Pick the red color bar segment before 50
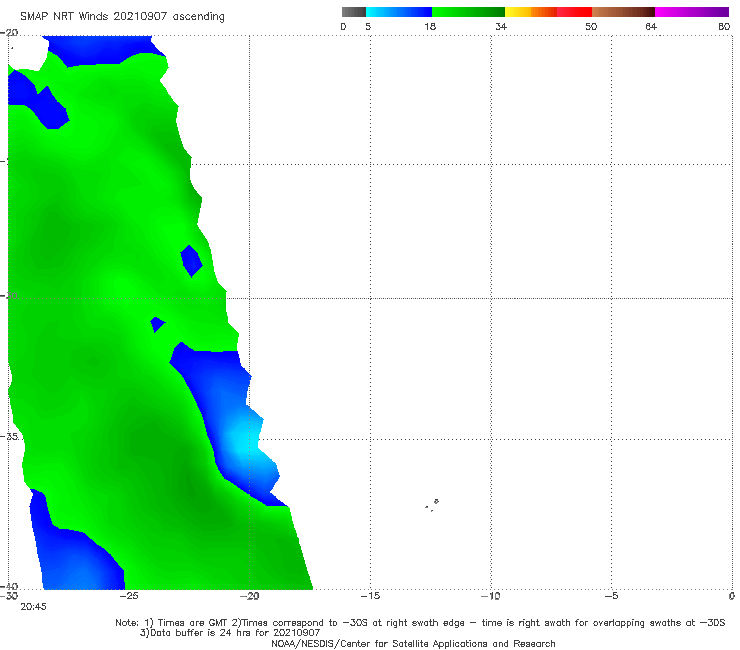The image size is (740, 650). click(x=574, y=12)
